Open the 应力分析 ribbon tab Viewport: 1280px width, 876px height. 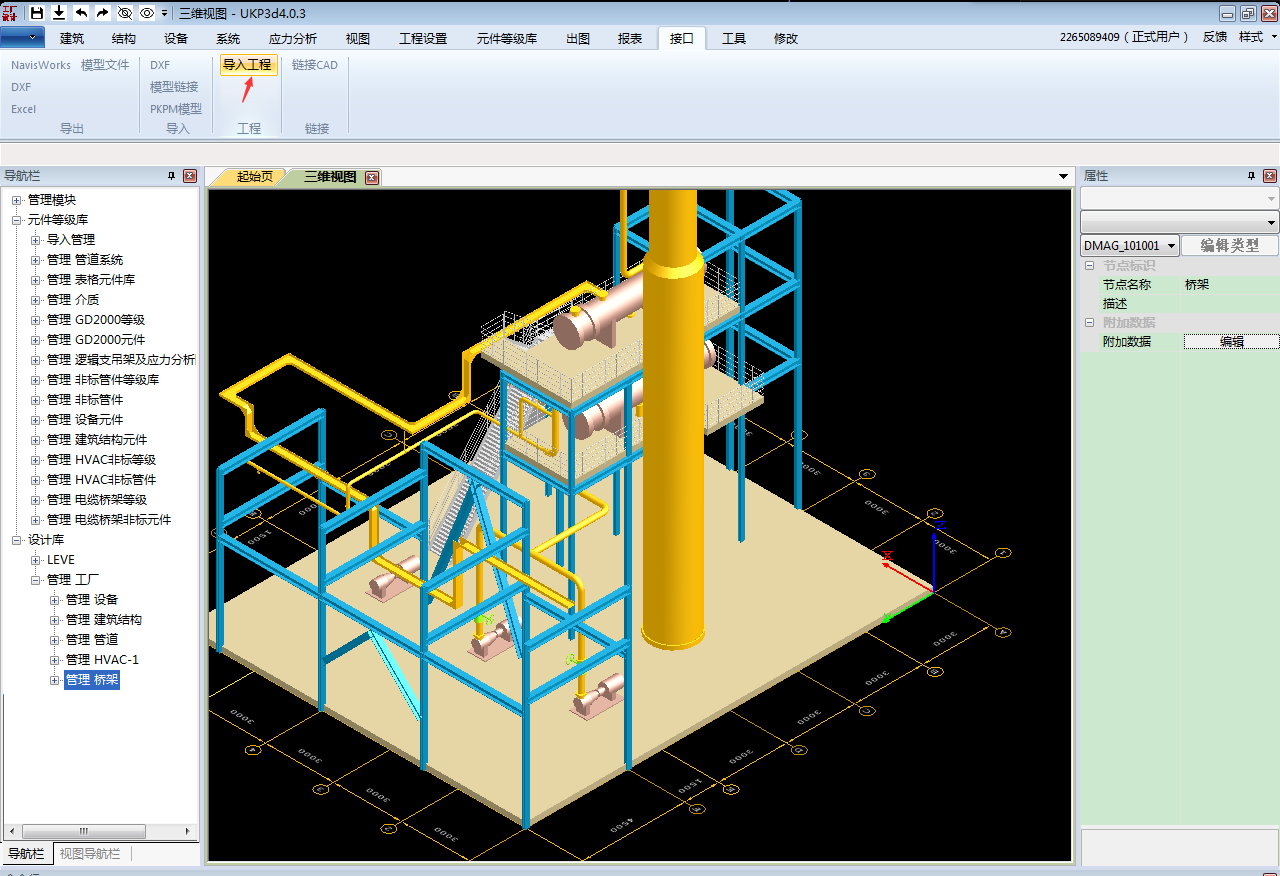tap(292, 39)
